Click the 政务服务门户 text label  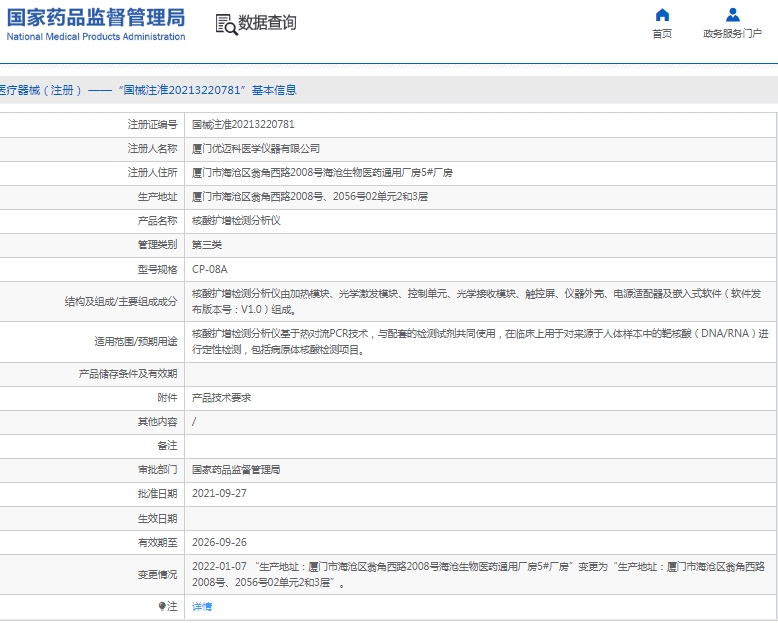[732, 34]
